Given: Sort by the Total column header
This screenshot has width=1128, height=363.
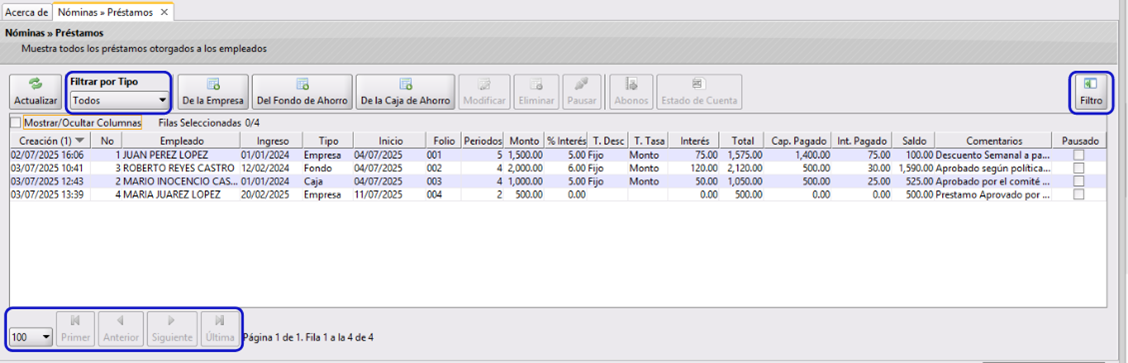Looking at the screenshot, I should [740, 141].
